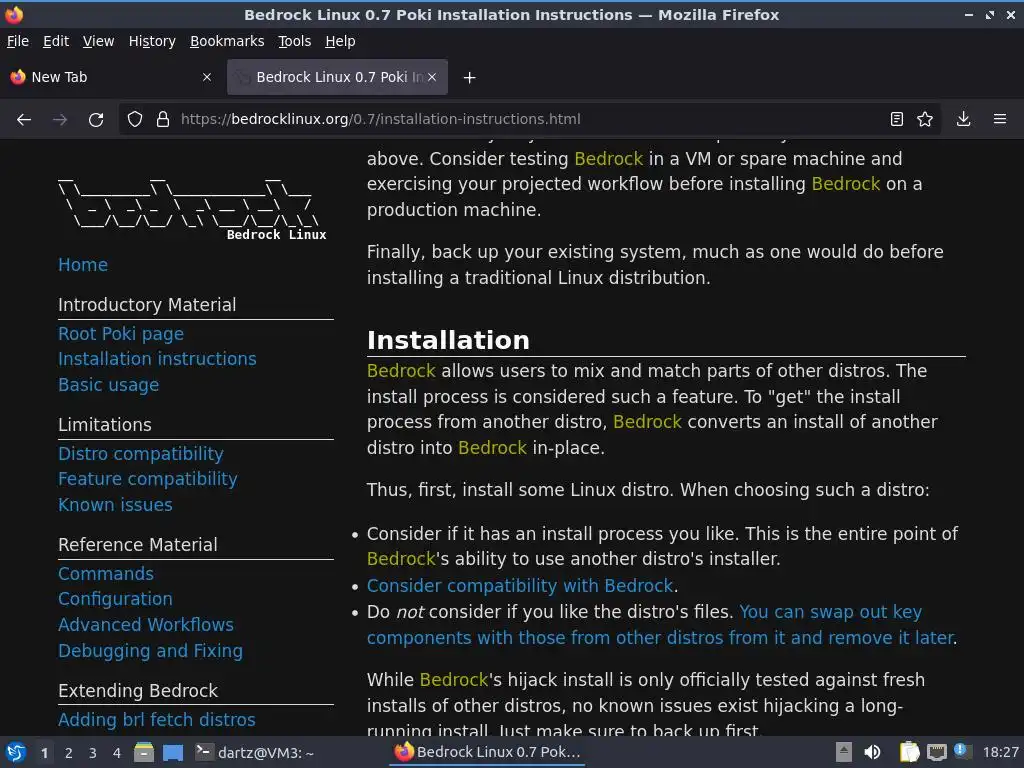
Task: Open Configuration reference link
Action: 116,599
